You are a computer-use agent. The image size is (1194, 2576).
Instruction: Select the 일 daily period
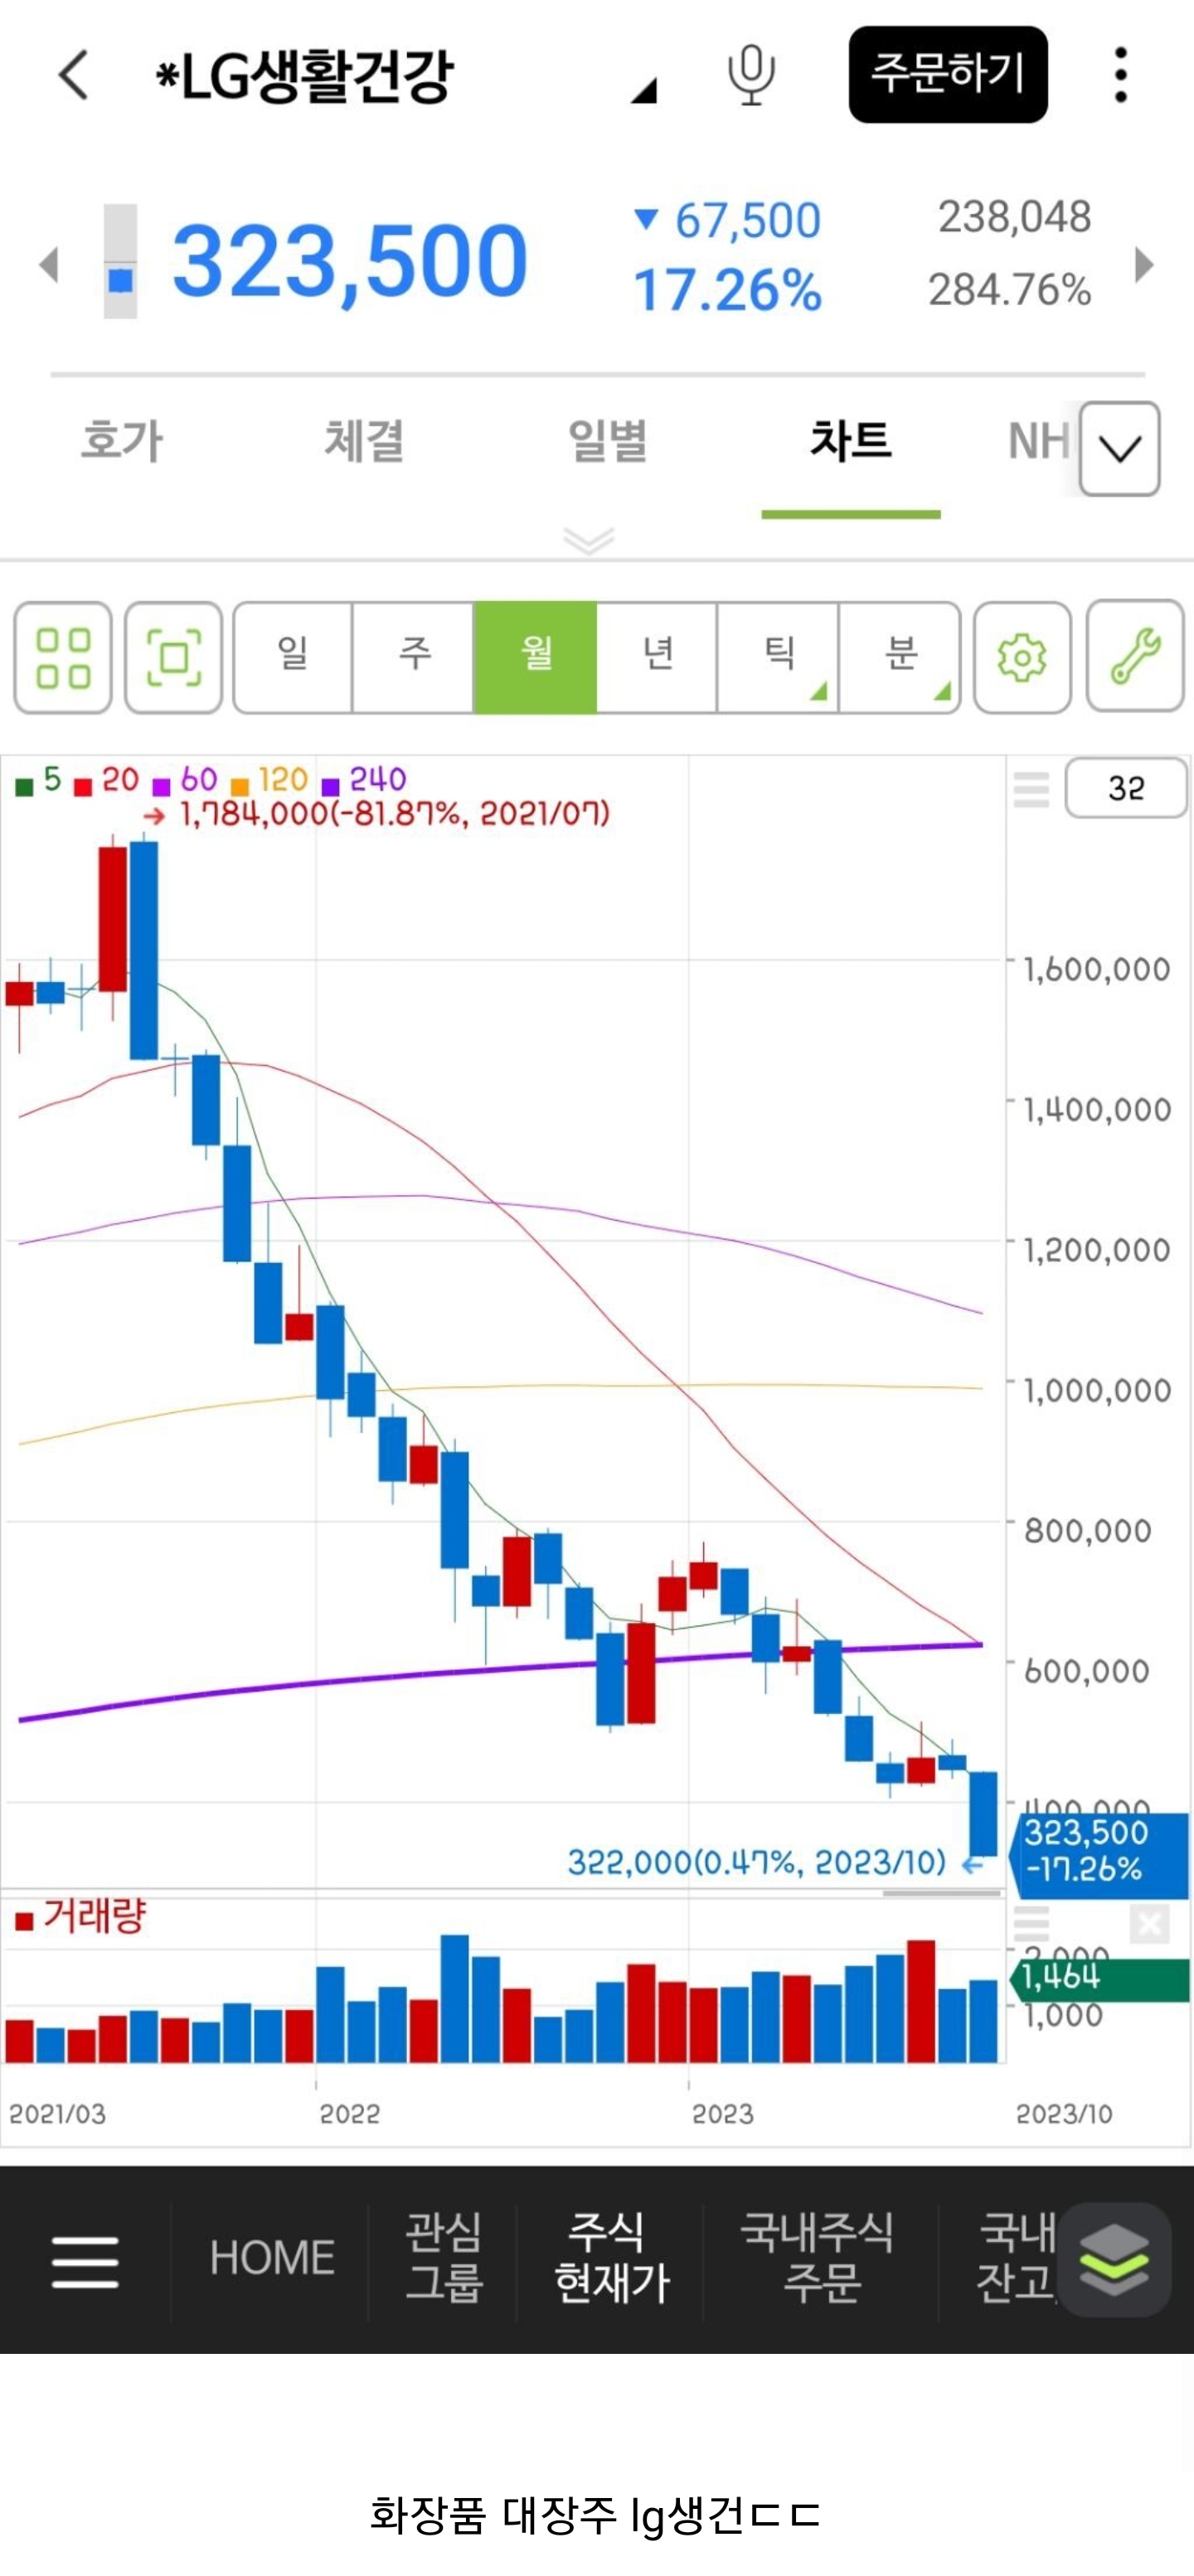[293, 657]
